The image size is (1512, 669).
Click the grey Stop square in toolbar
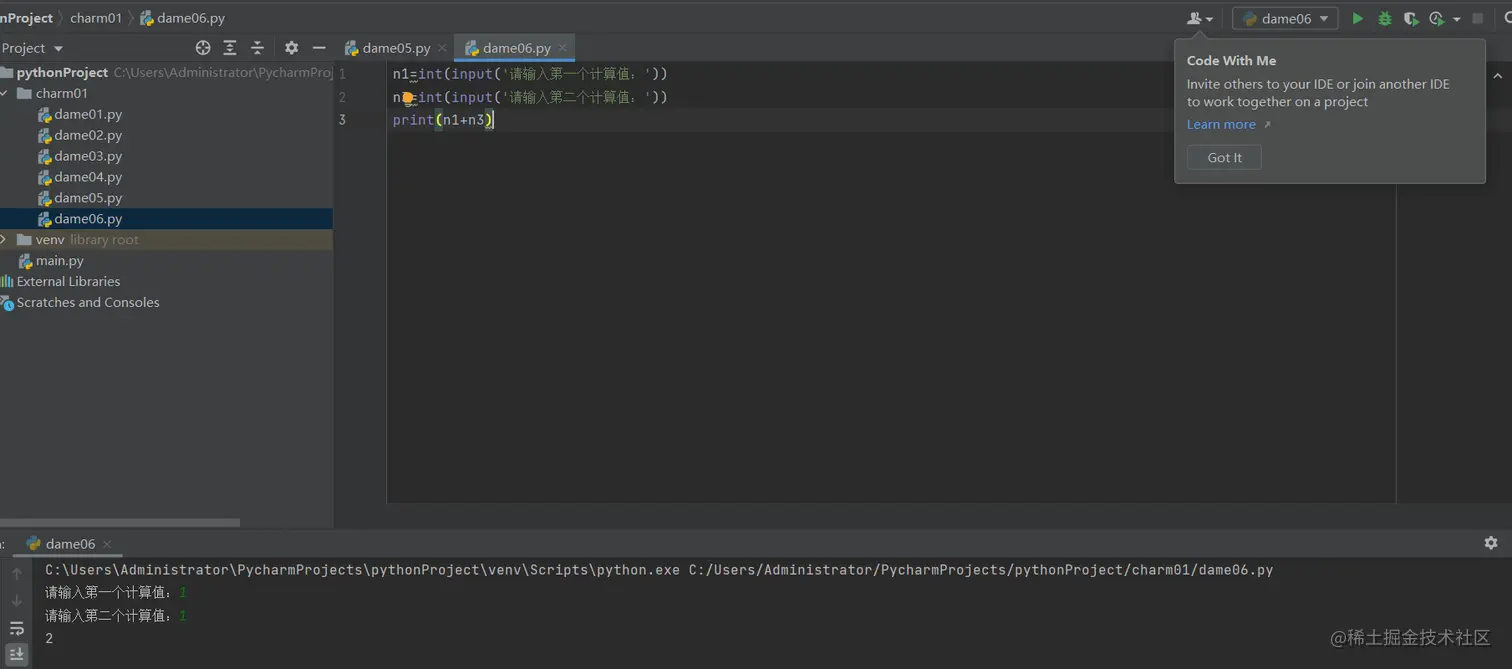pyautogui.click(x=1478, y=19)
